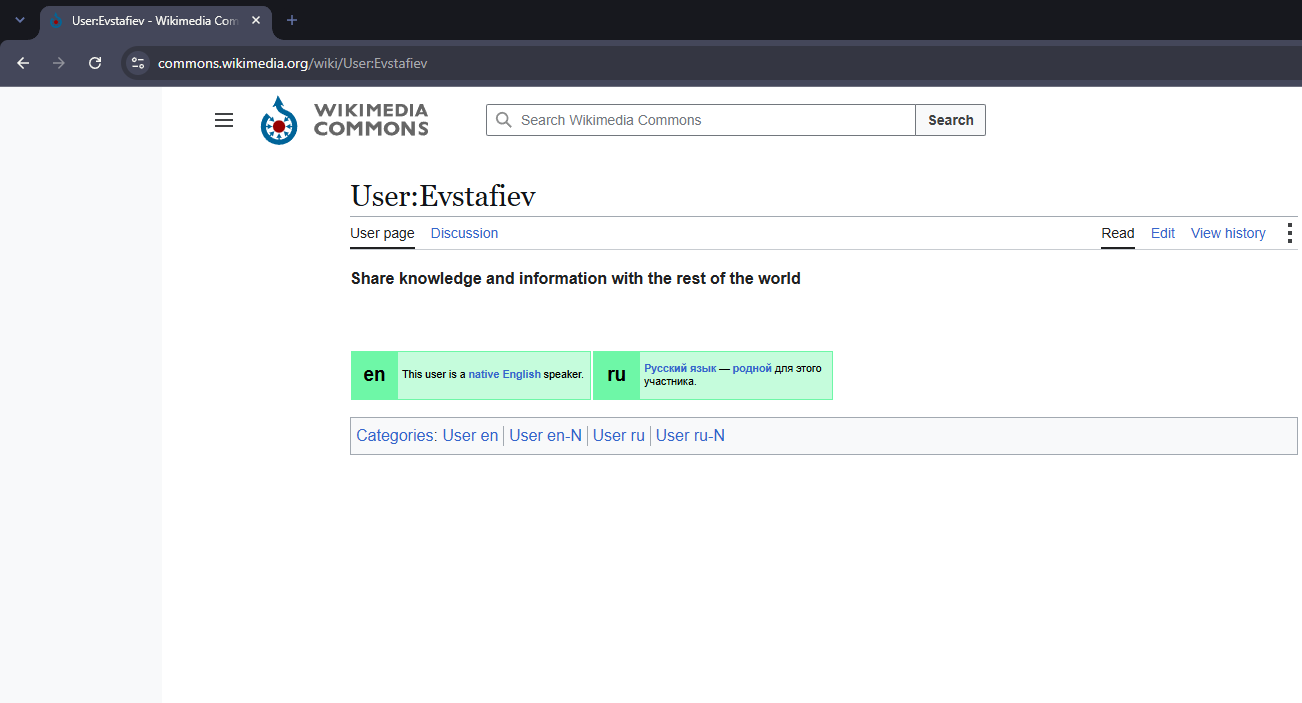Close the User:Evstafiev tab

point(256,20)
